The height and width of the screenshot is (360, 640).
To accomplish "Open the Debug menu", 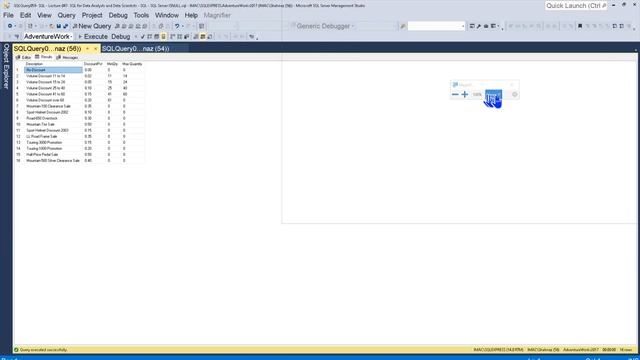I will pyautogui.click(x=118, y=15).
